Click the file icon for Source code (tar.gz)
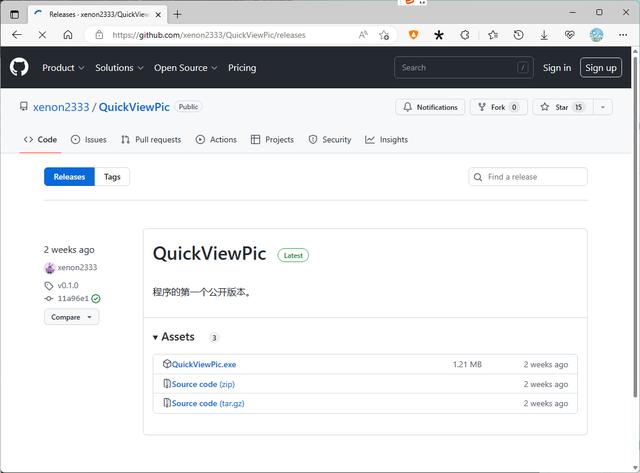Viewport: 640px width, 473px height. (167, 403)
